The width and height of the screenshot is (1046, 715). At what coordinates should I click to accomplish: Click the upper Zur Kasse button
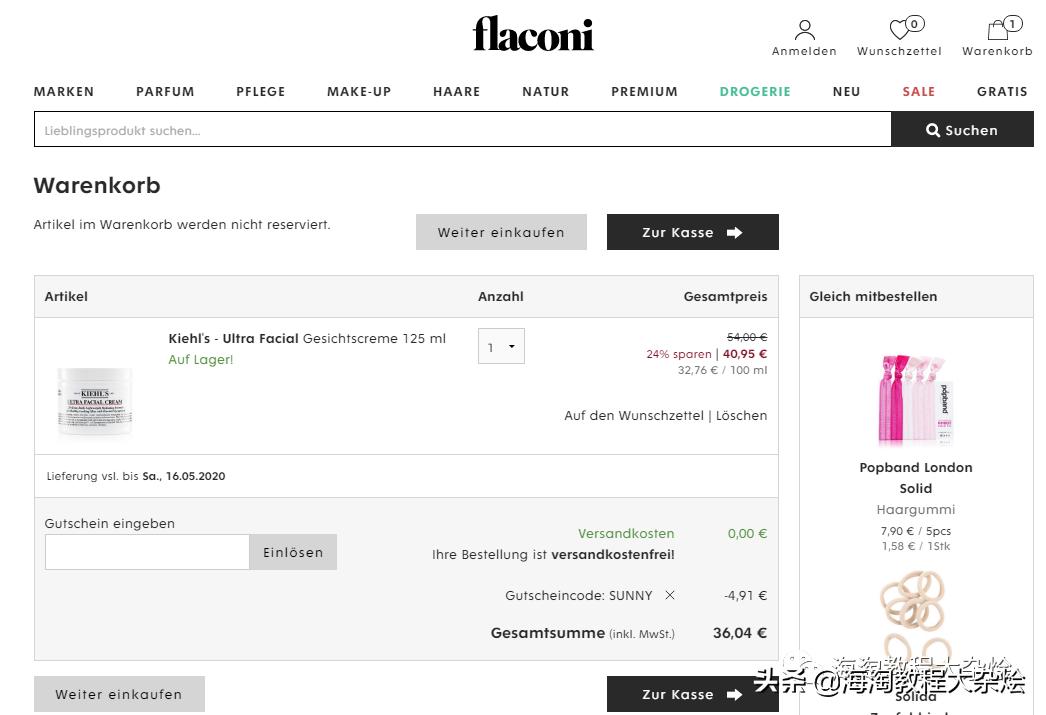coord(692,232)
